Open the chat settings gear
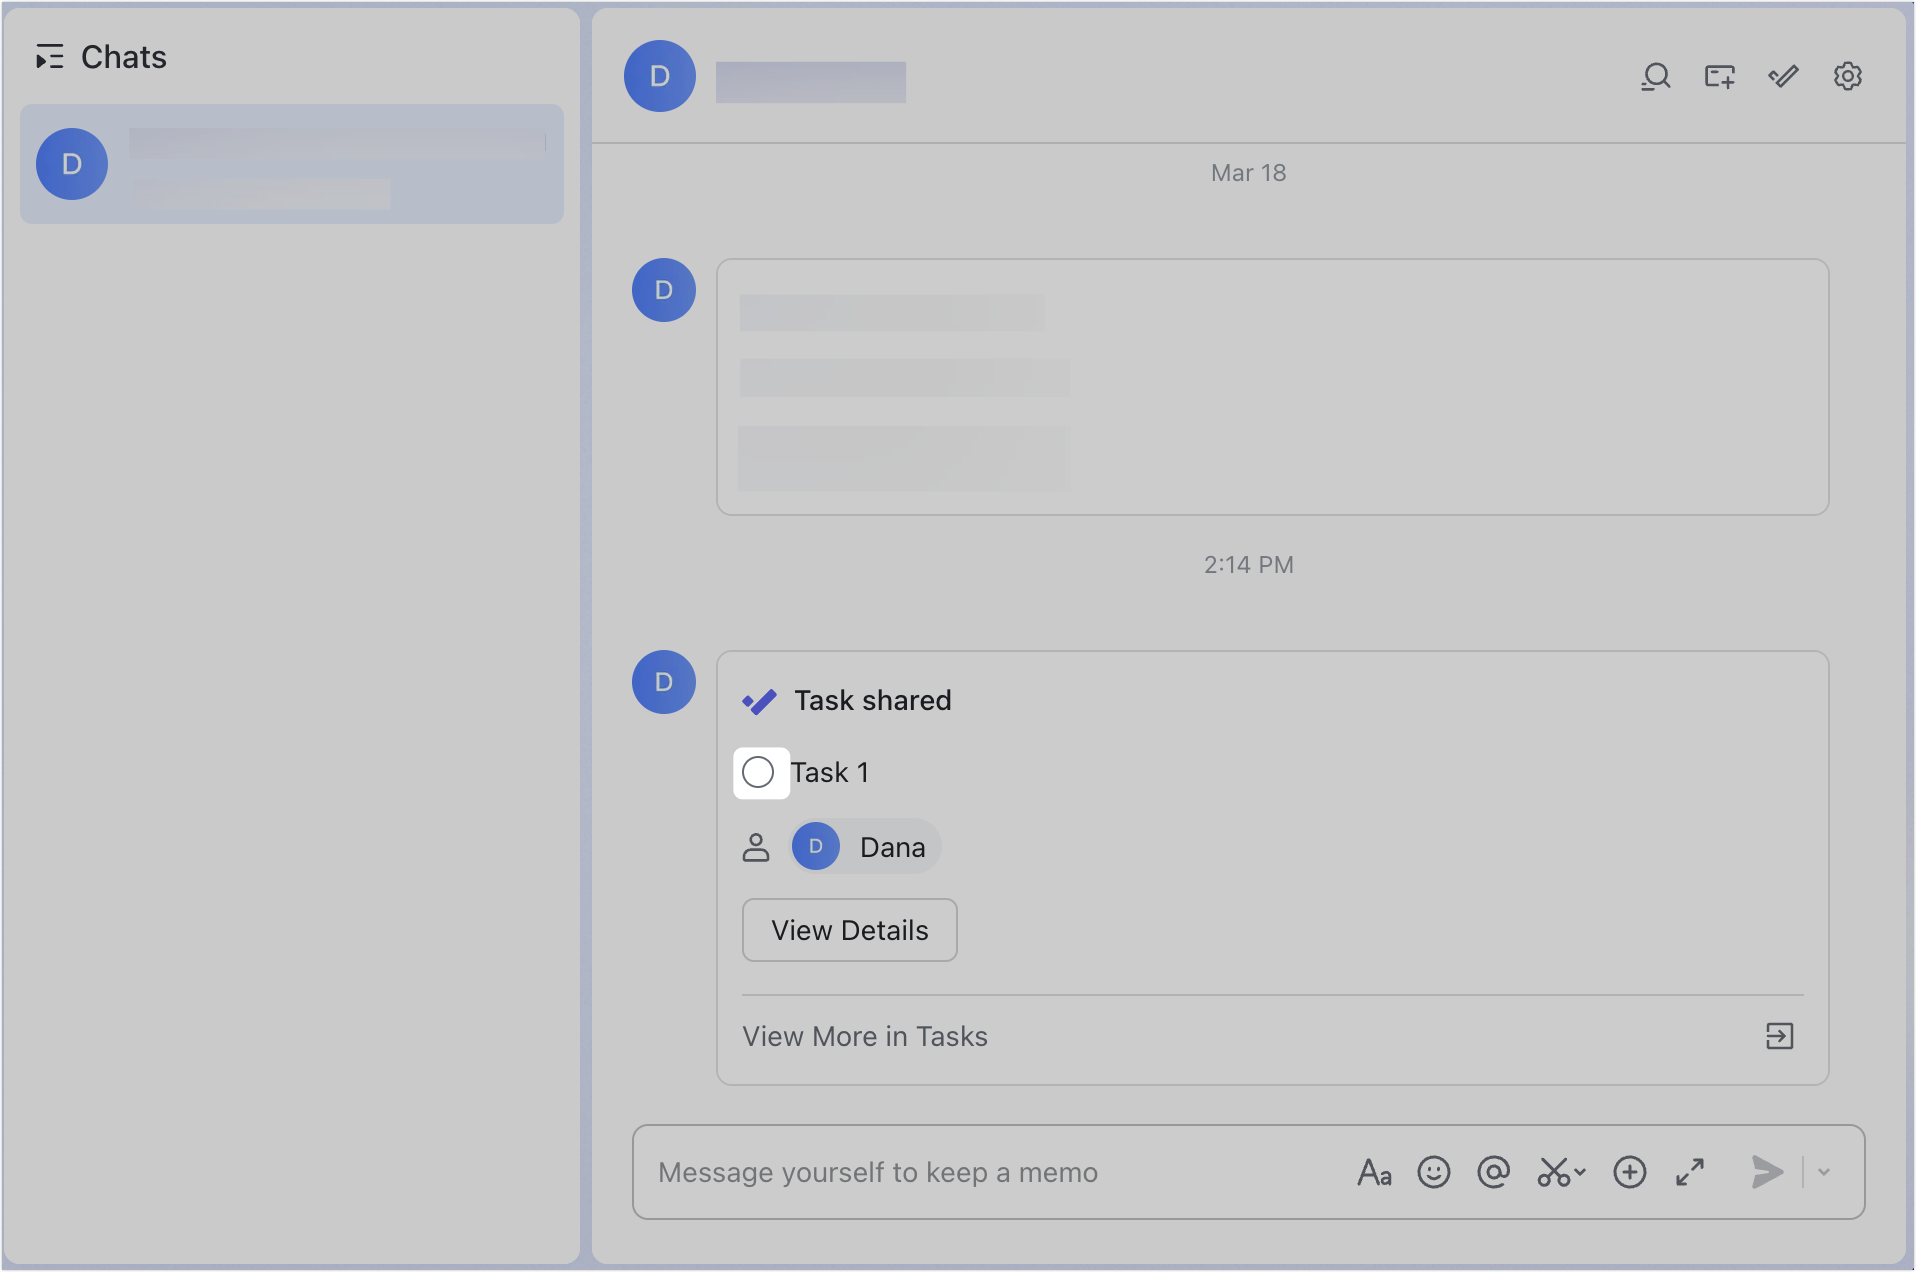The image size is (1916, 1272). click(x=1847, y=76)
